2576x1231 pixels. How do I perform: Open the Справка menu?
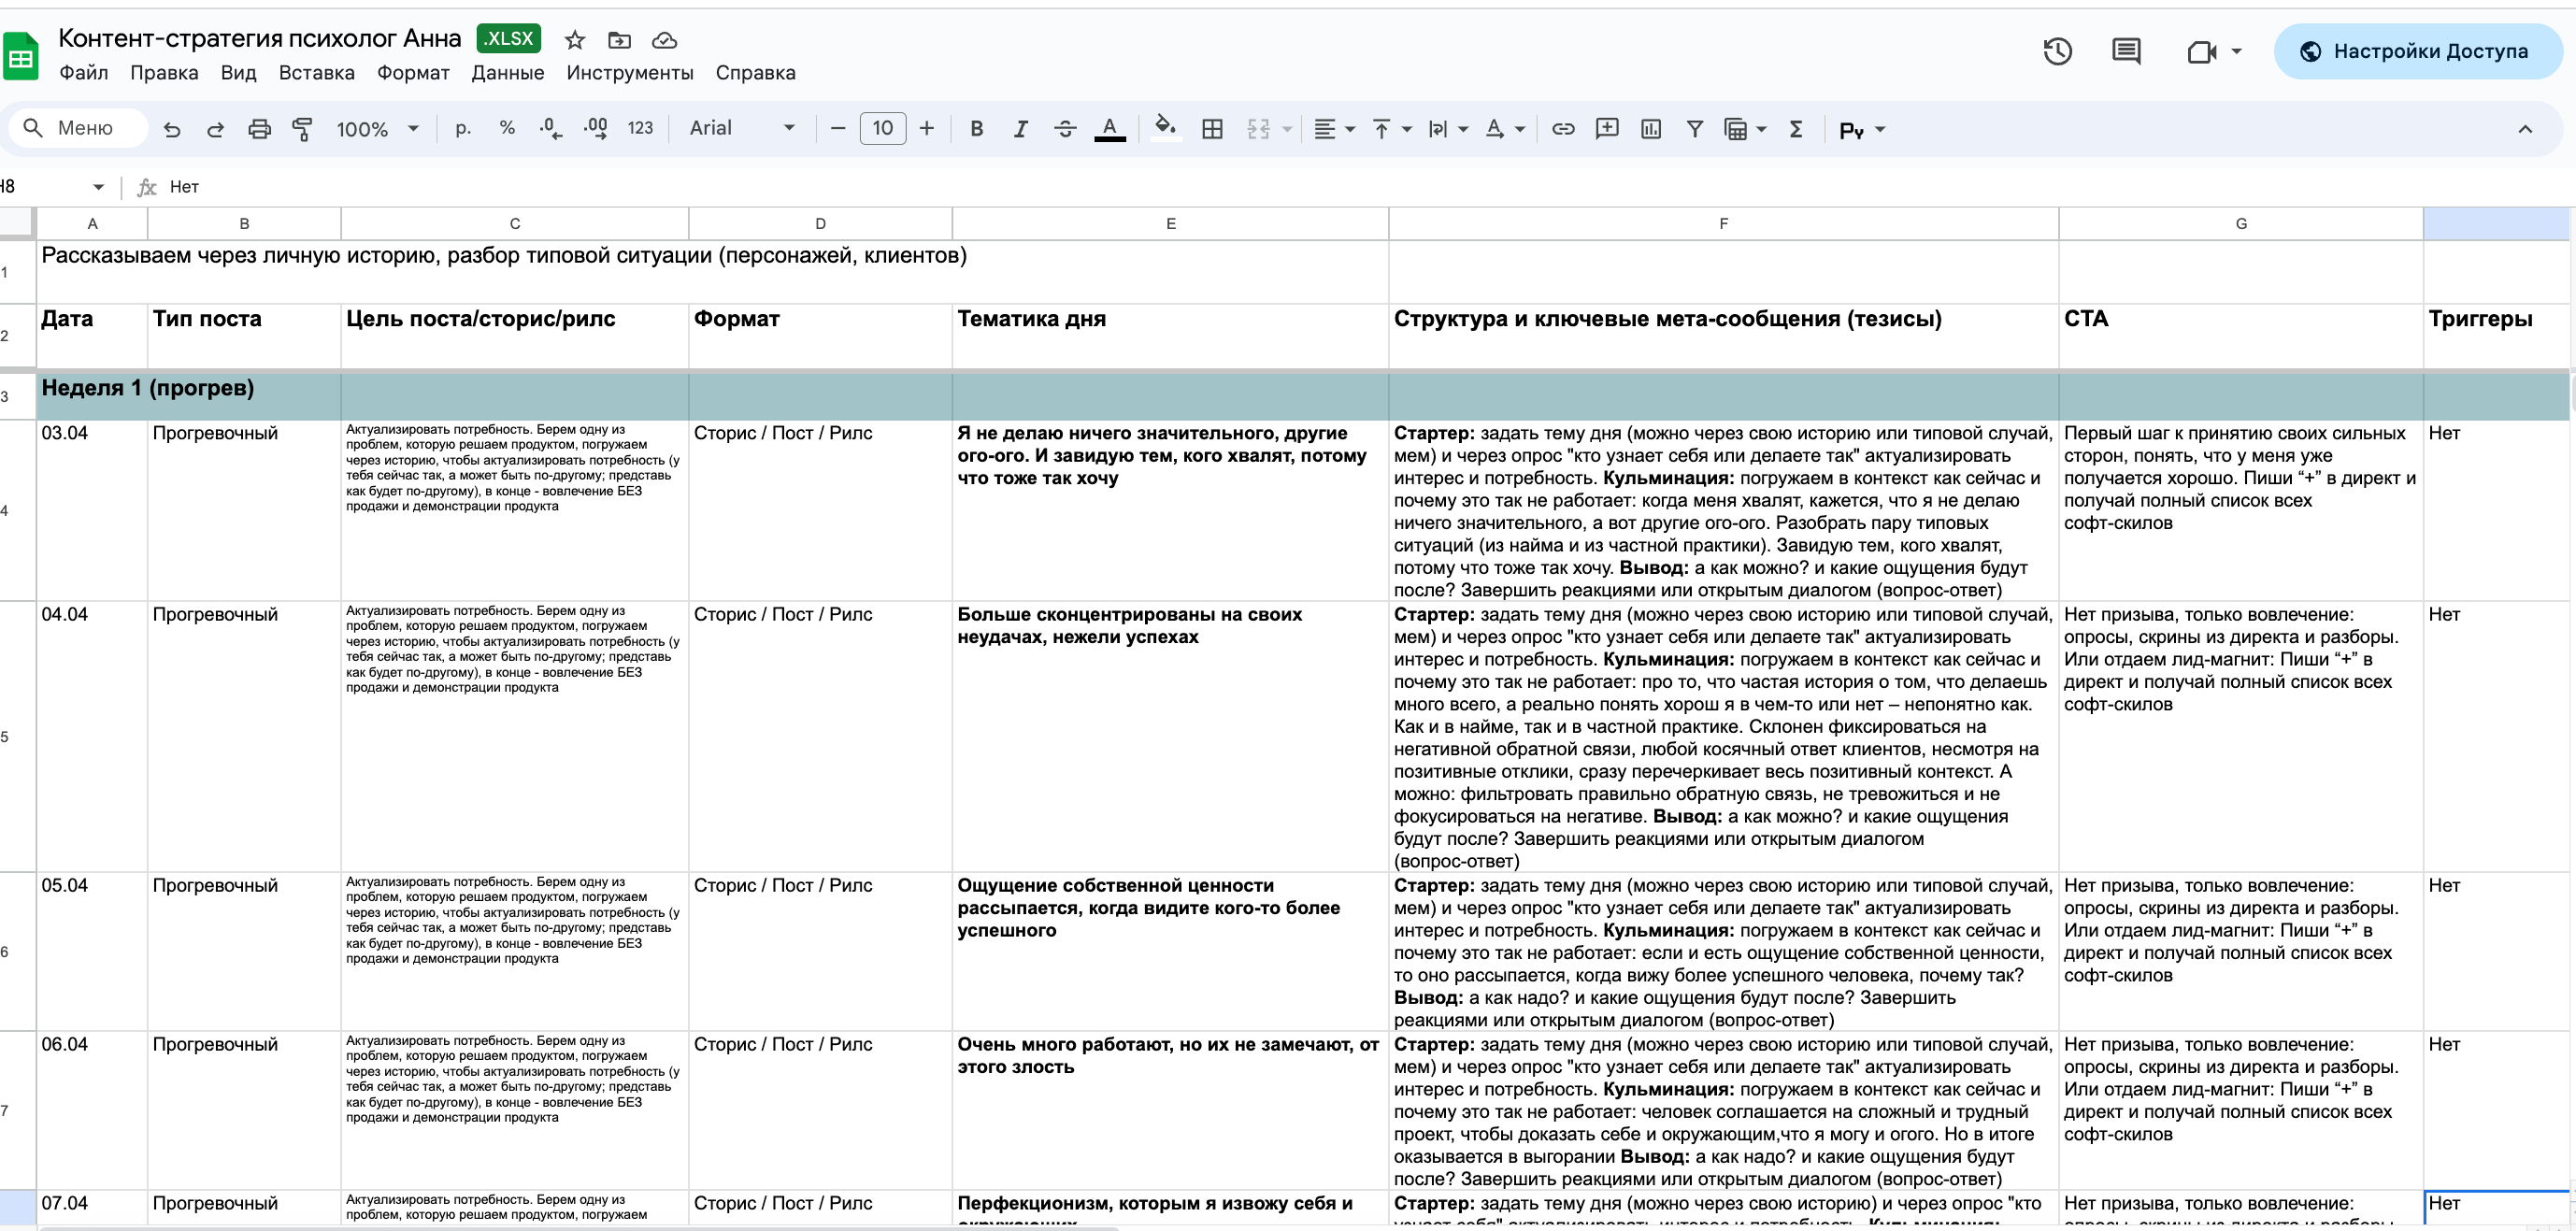[755, 73]
